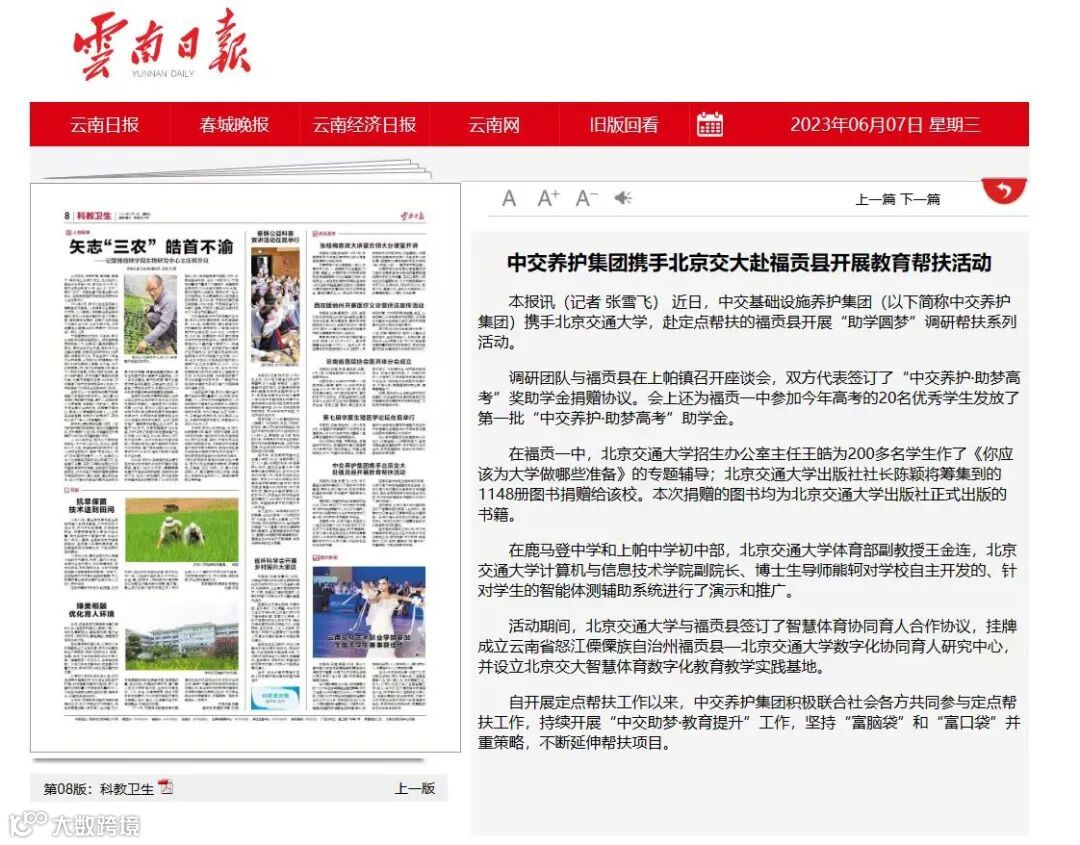Click the paragraph starting 在福贡一中
The width and height of the screenshot is (1080, 845).
[x=744, y=483]
